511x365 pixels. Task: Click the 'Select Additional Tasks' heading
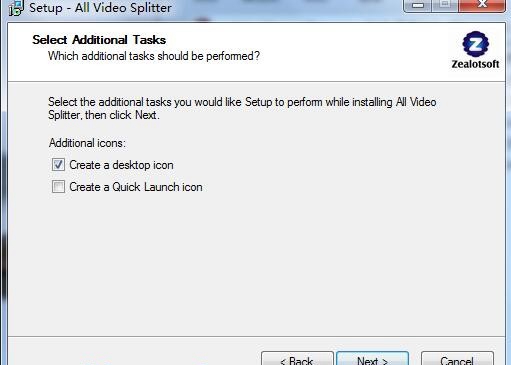point(99,40)
